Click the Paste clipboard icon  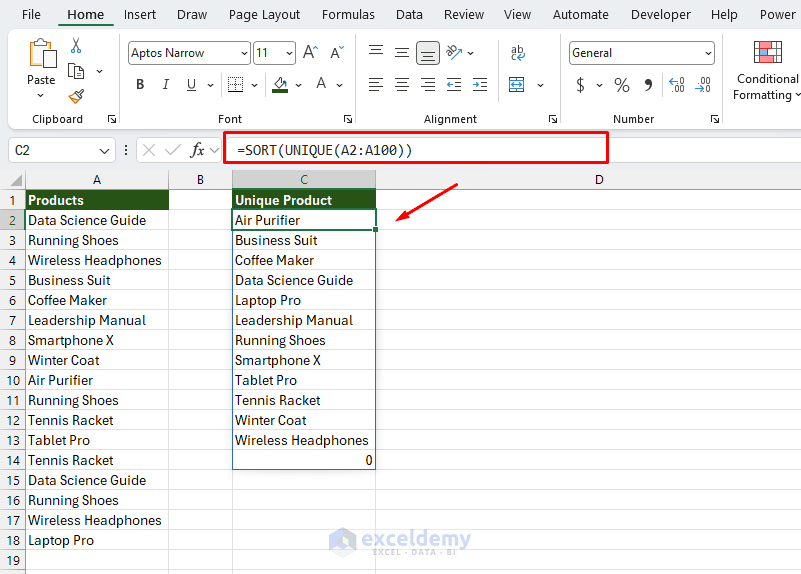[42, 54]
